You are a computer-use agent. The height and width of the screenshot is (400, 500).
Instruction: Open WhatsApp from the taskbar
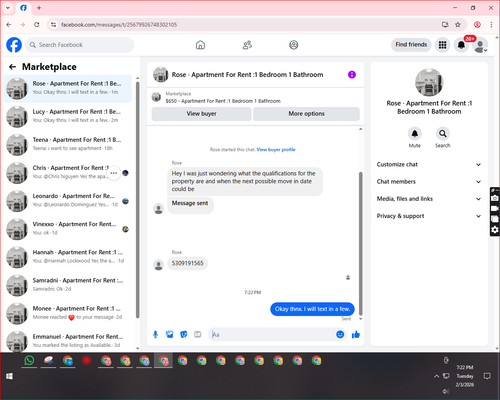tap(29, 360)
